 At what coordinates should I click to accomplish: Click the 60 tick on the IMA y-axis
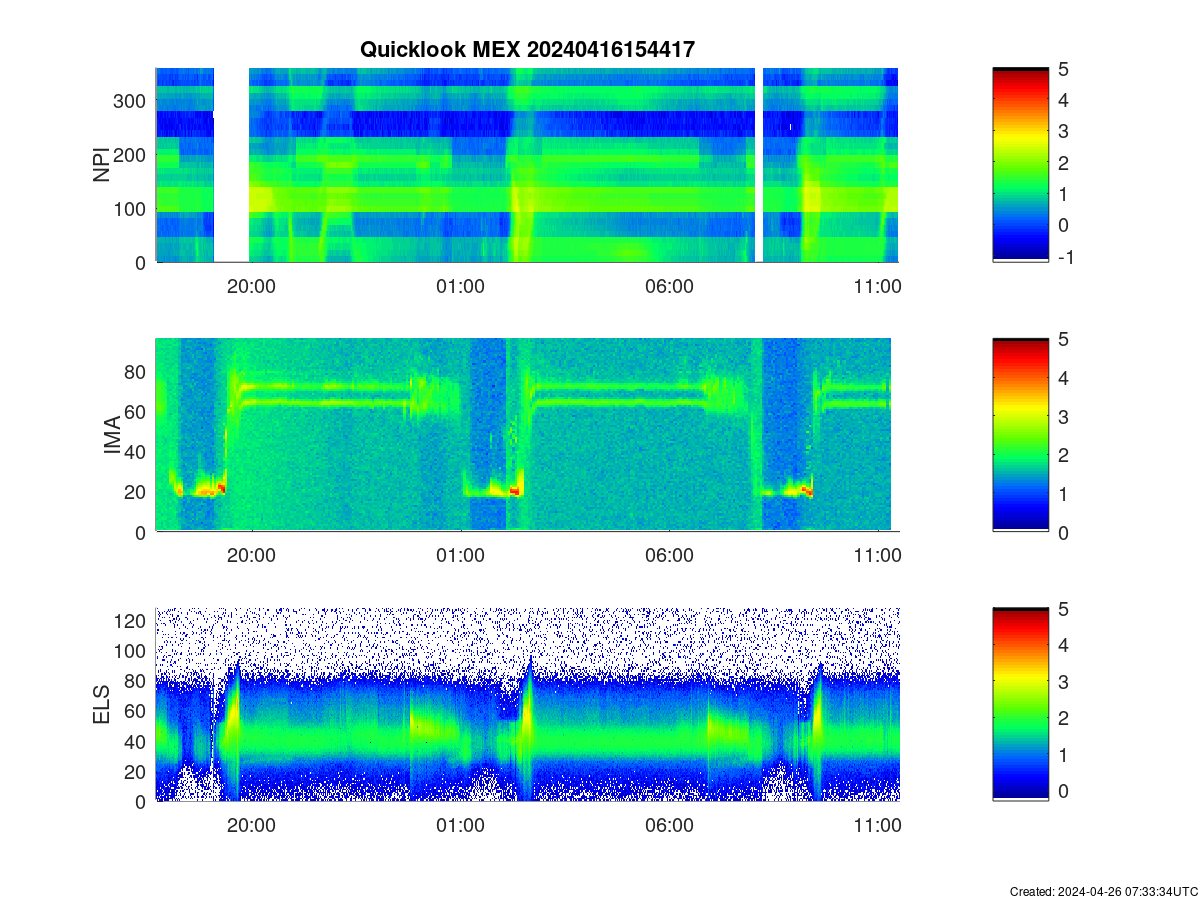pyautogui.click(x=137, y=412)
